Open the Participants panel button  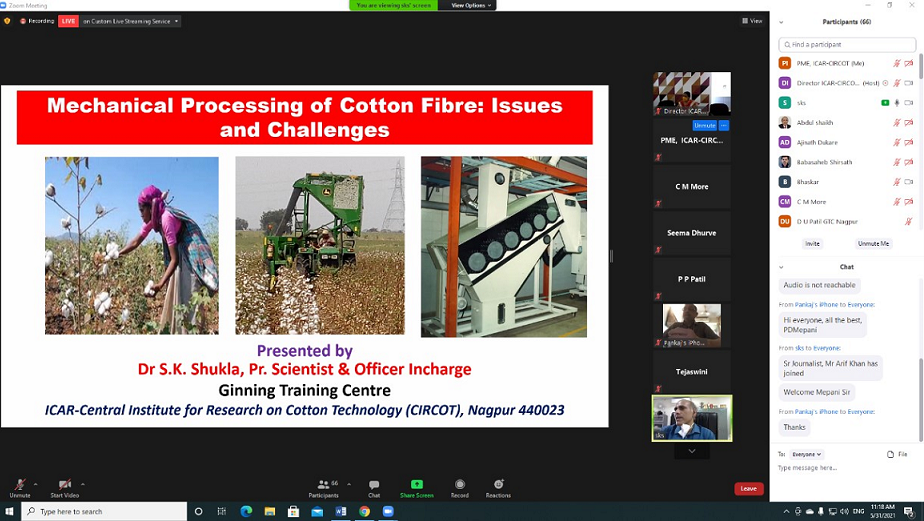click(x=324, y=488)
